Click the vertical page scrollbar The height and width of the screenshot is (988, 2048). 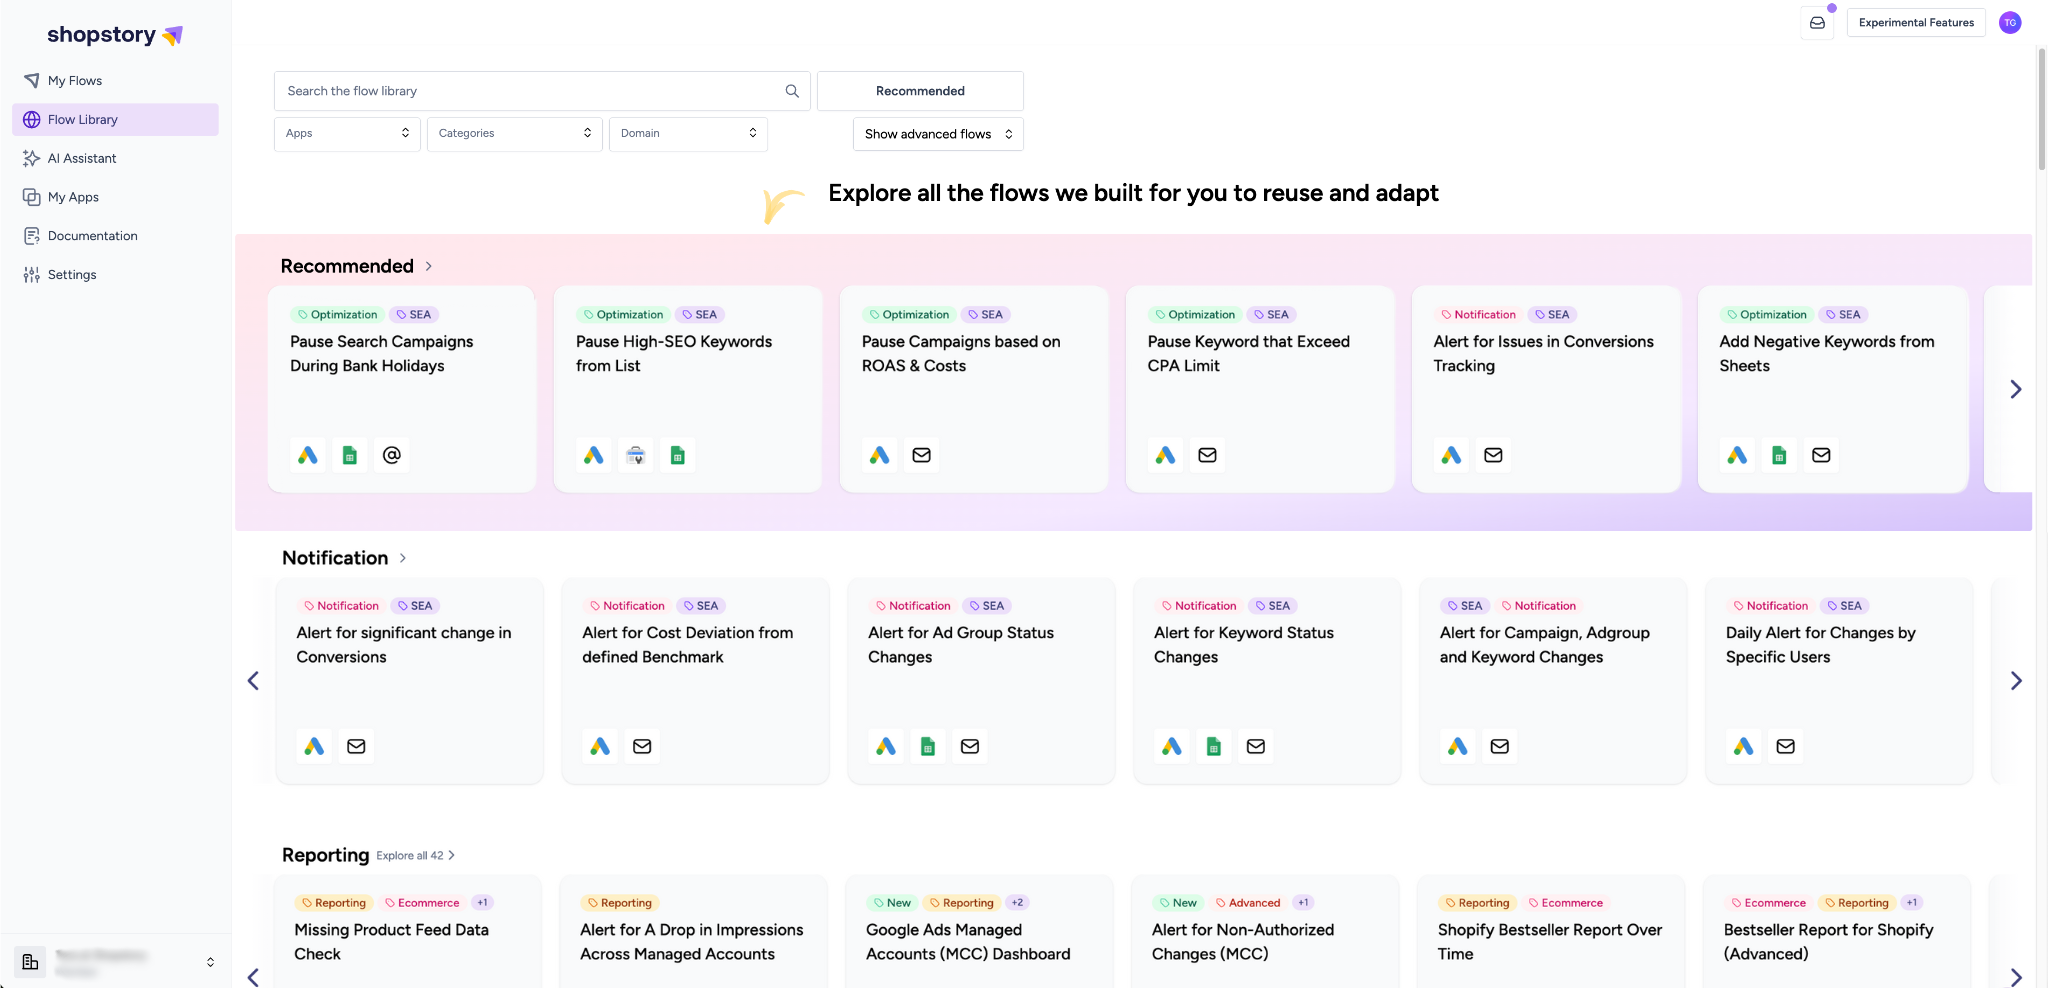click(x=2041, y=110)
